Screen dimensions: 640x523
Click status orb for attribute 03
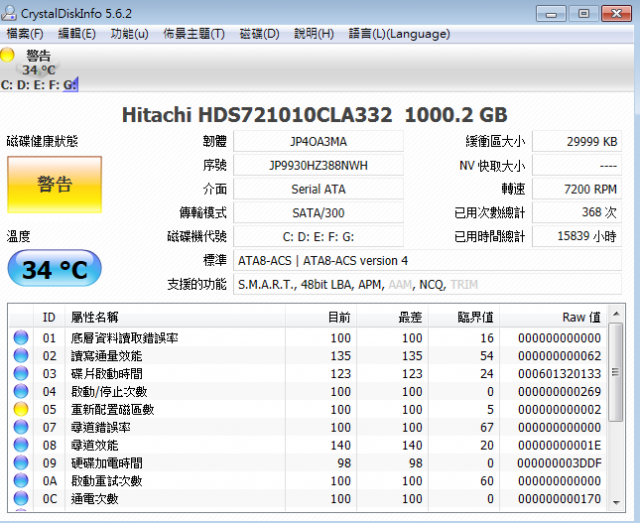tap(21, 373)
